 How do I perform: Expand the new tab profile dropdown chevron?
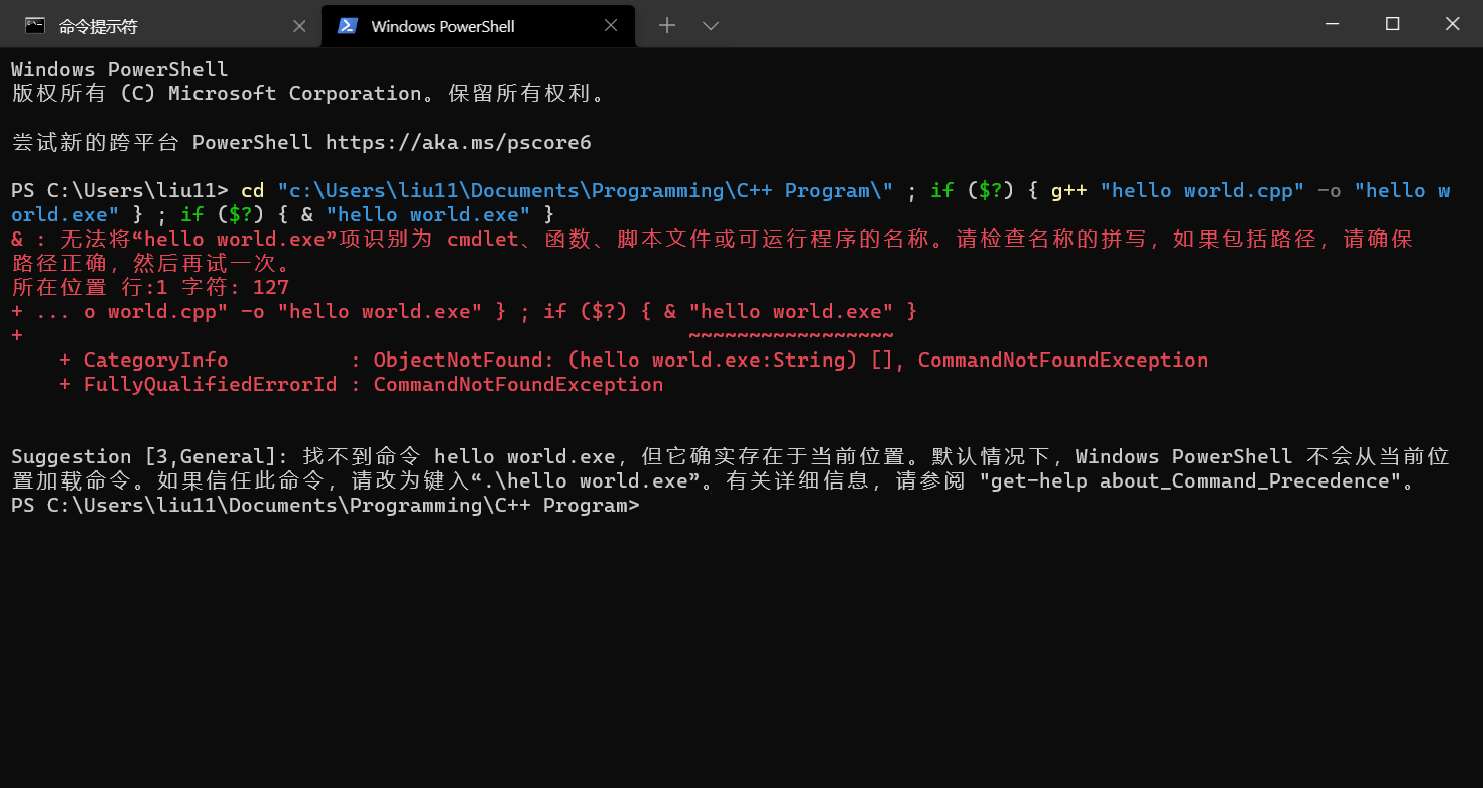[711, 26]
